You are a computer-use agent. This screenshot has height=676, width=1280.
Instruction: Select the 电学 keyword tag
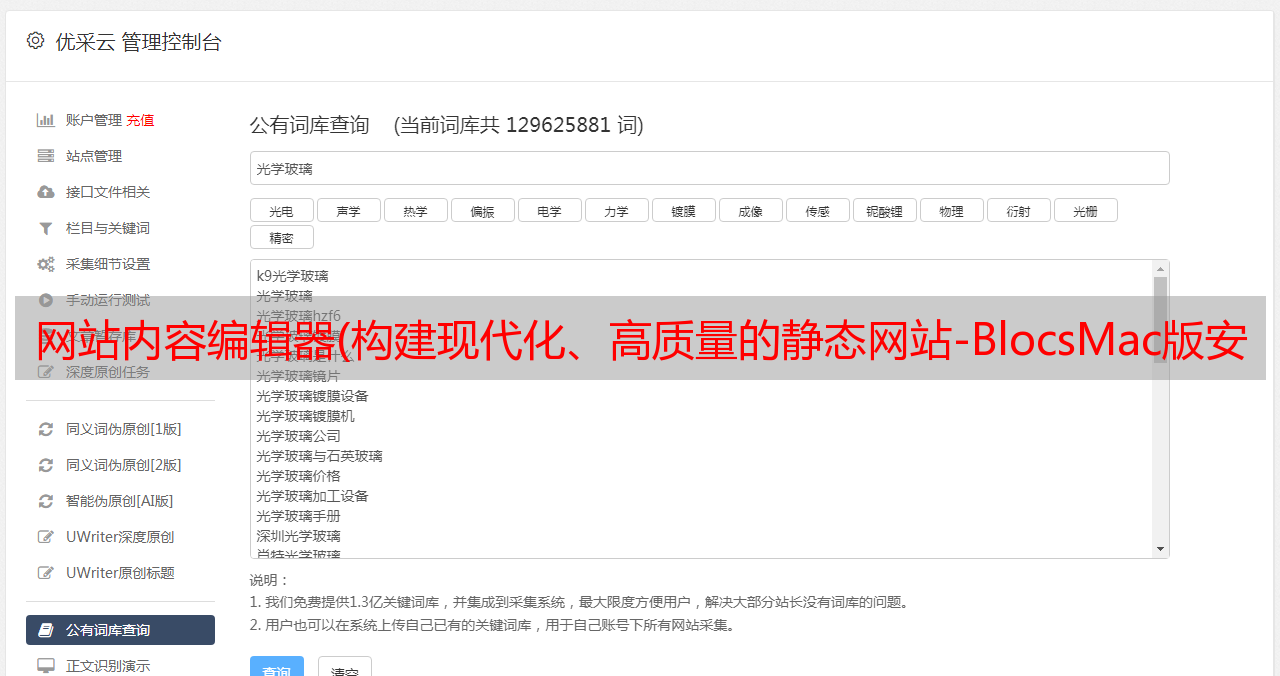pyautogui.click(x=549, y=210)
